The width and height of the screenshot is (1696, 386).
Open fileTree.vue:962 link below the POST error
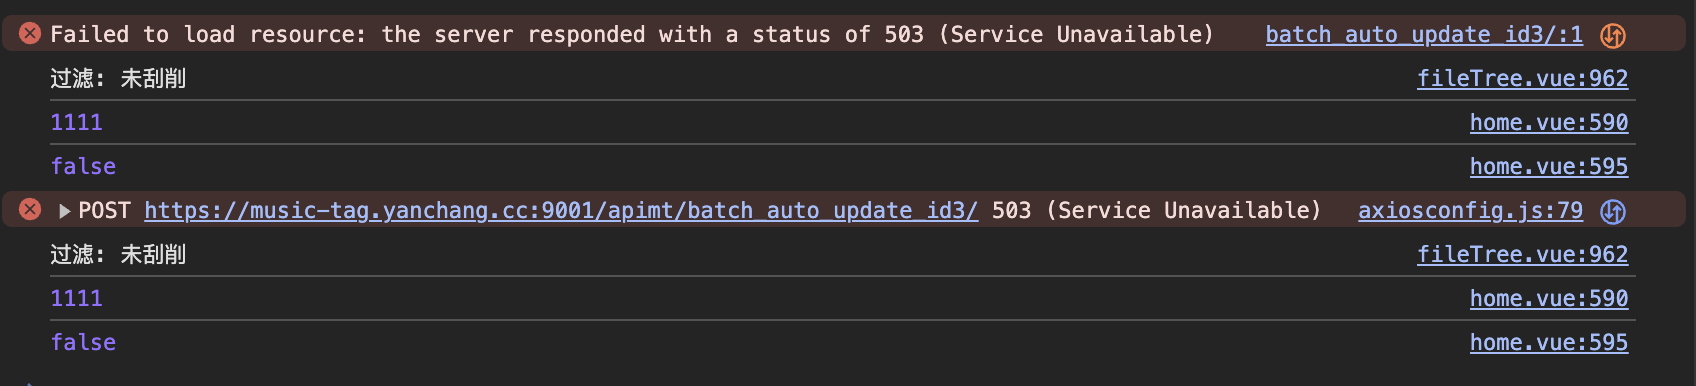coord(1522,255)
